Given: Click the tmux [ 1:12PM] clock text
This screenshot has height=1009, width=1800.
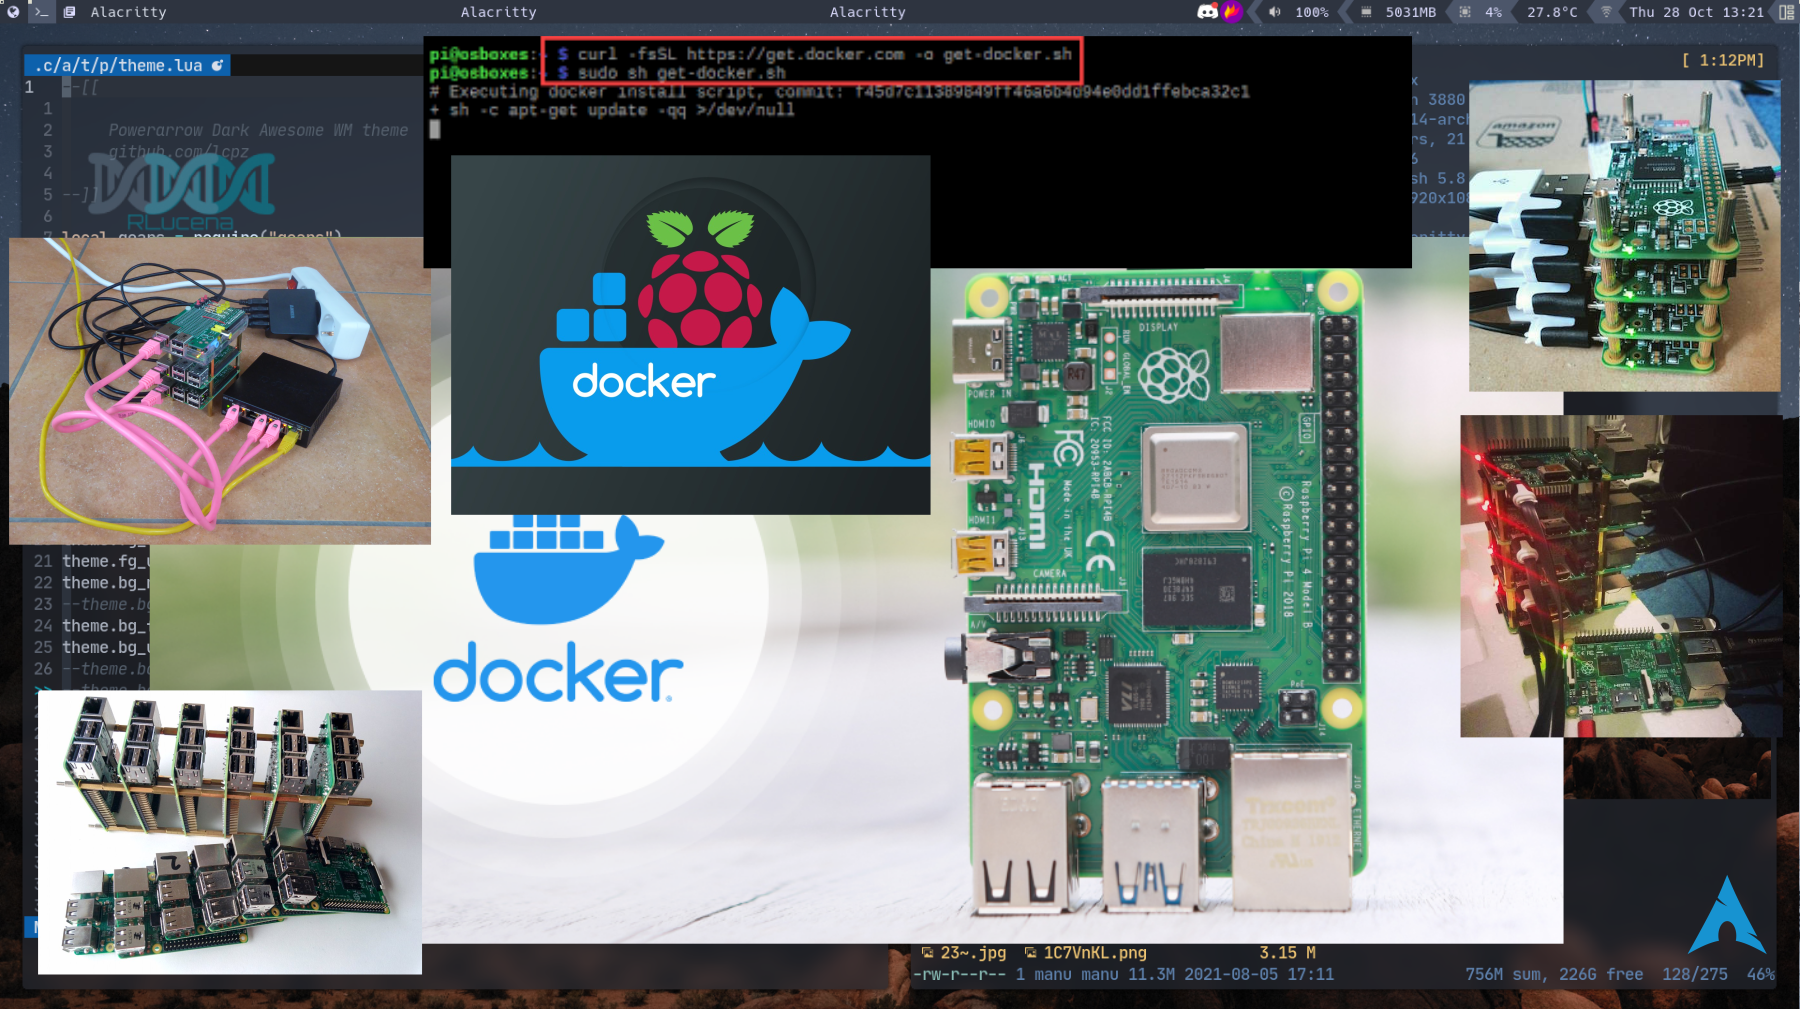Looking at the screenshot, I should pyautogui.click(x=1723, y=60).
